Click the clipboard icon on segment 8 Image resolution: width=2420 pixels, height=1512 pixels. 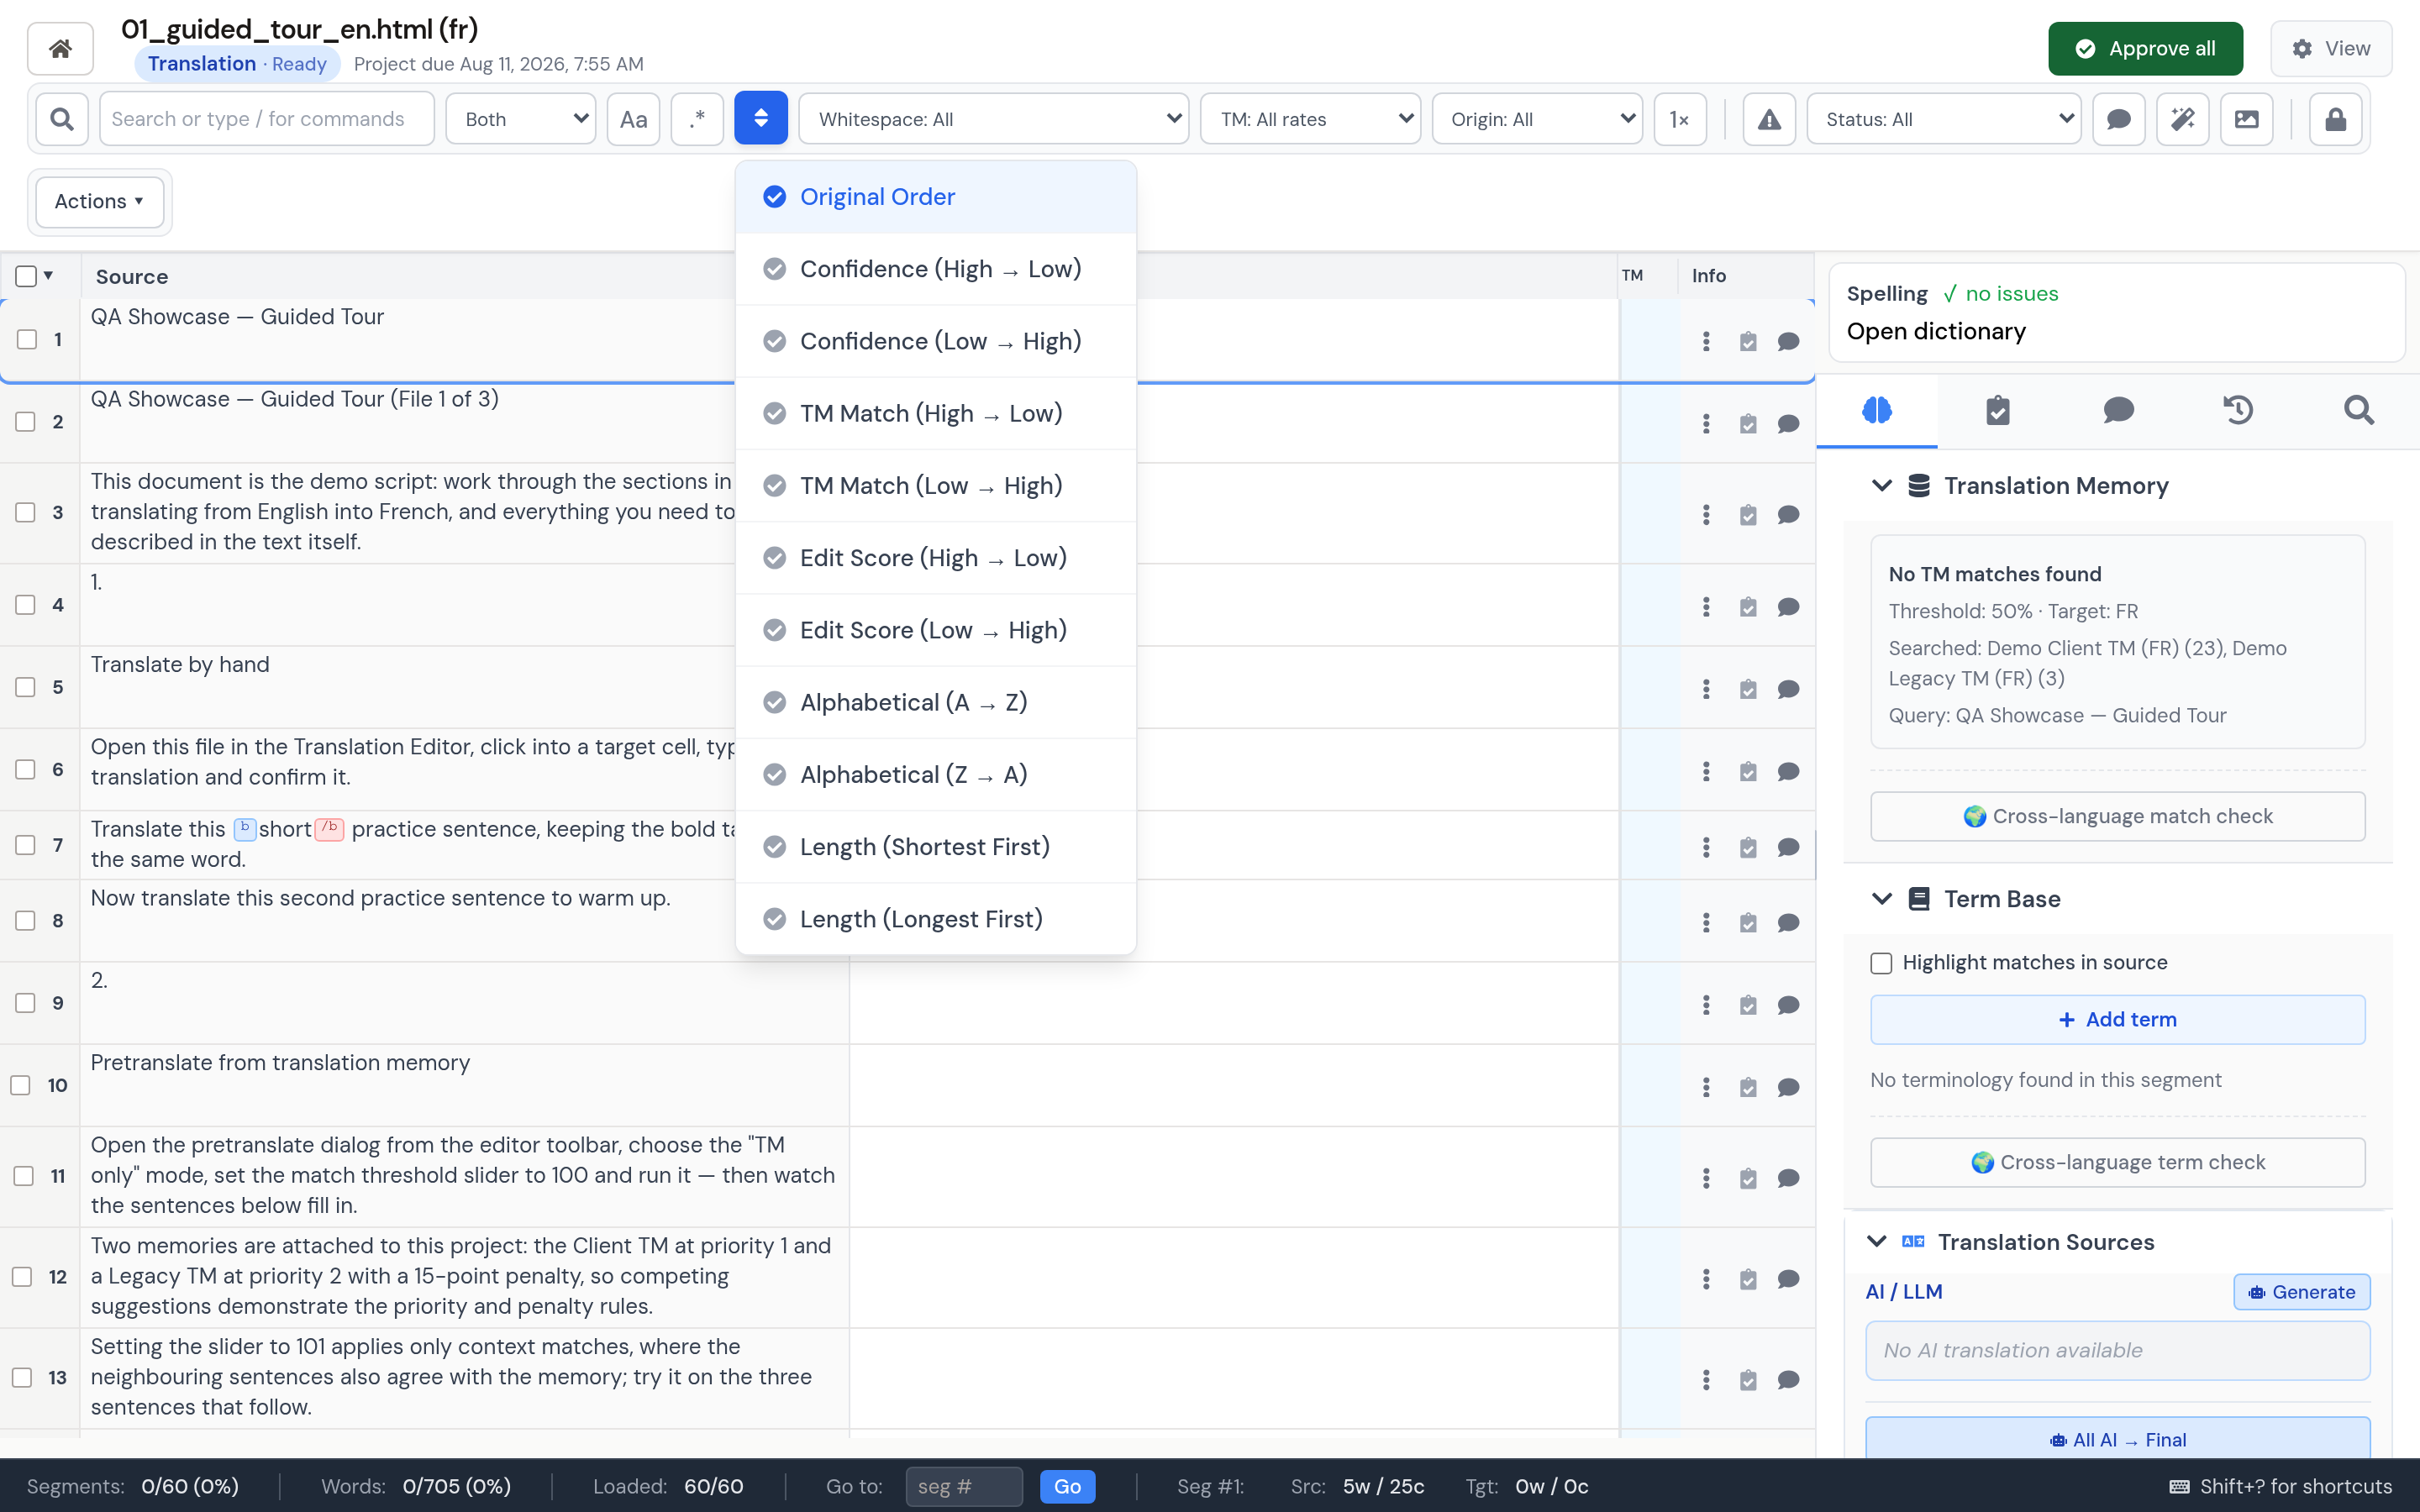(1748, 922)
